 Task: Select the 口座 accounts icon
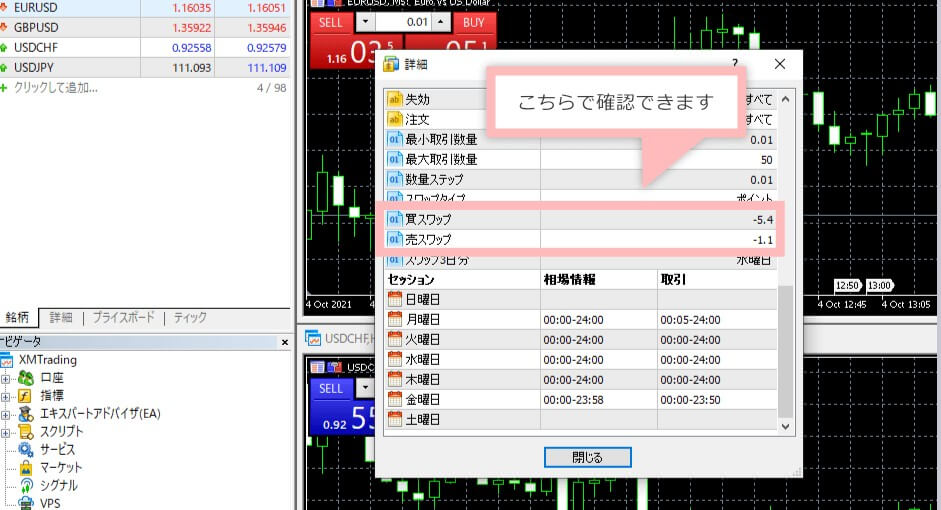point(25,378)
